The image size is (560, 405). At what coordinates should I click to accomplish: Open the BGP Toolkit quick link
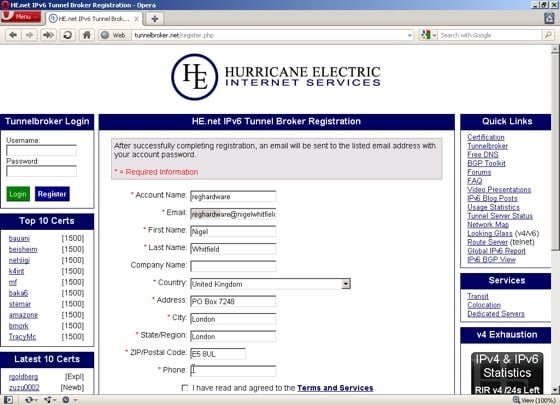486,163
